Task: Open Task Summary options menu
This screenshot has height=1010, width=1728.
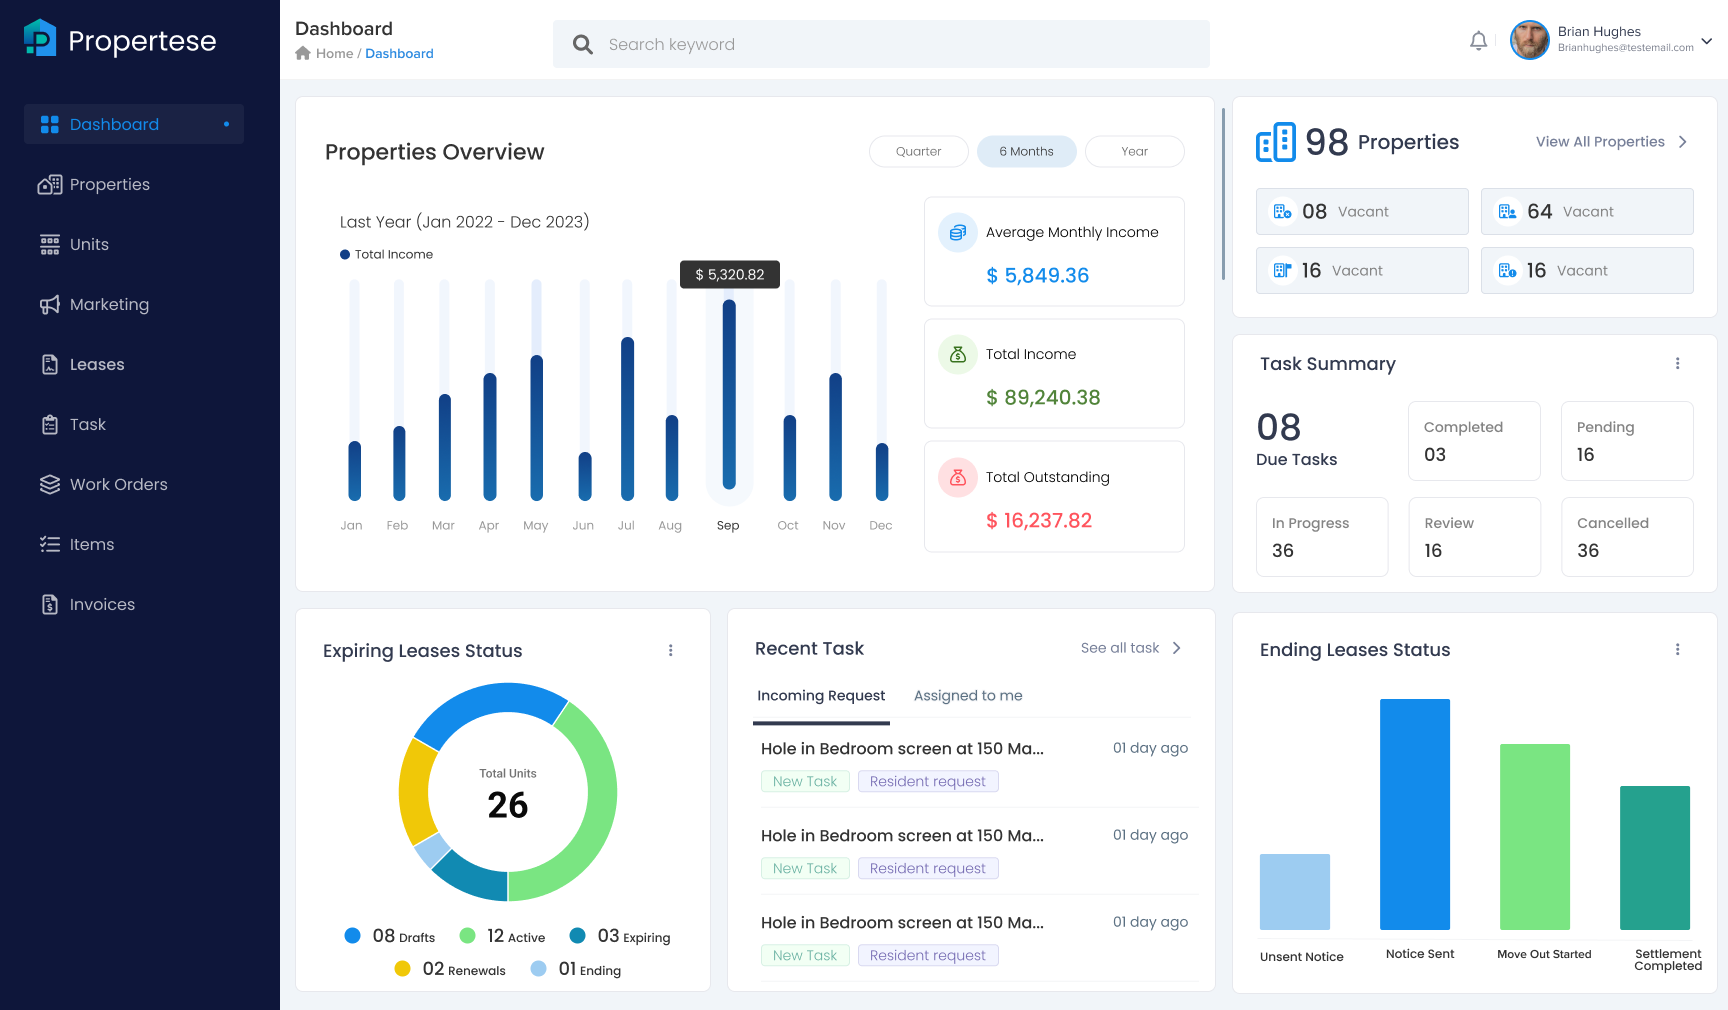Action: 1678,363
